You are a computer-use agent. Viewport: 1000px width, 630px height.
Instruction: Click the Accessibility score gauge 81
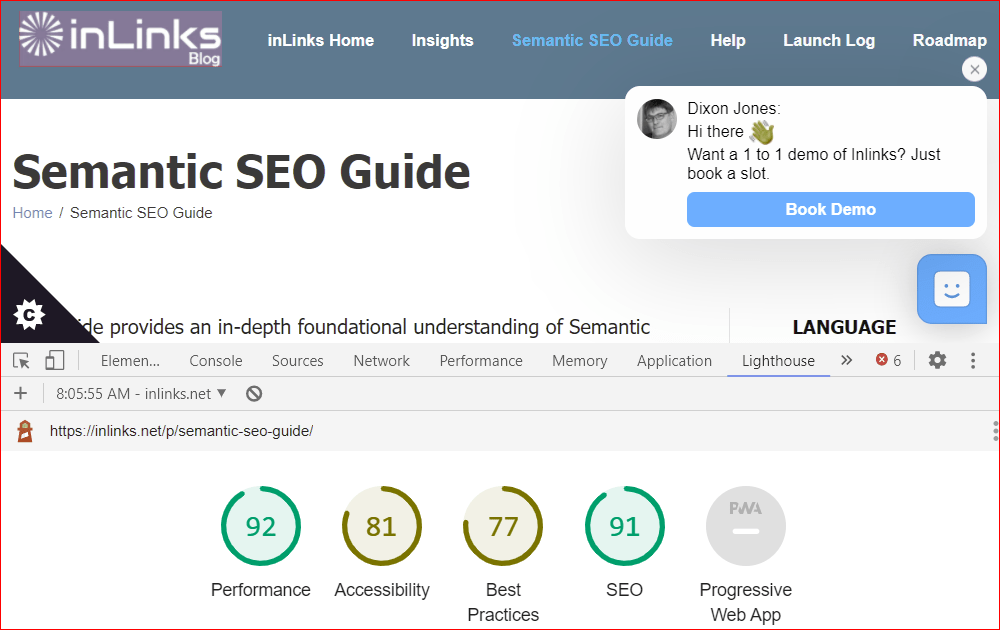click(x=382, y=526)
